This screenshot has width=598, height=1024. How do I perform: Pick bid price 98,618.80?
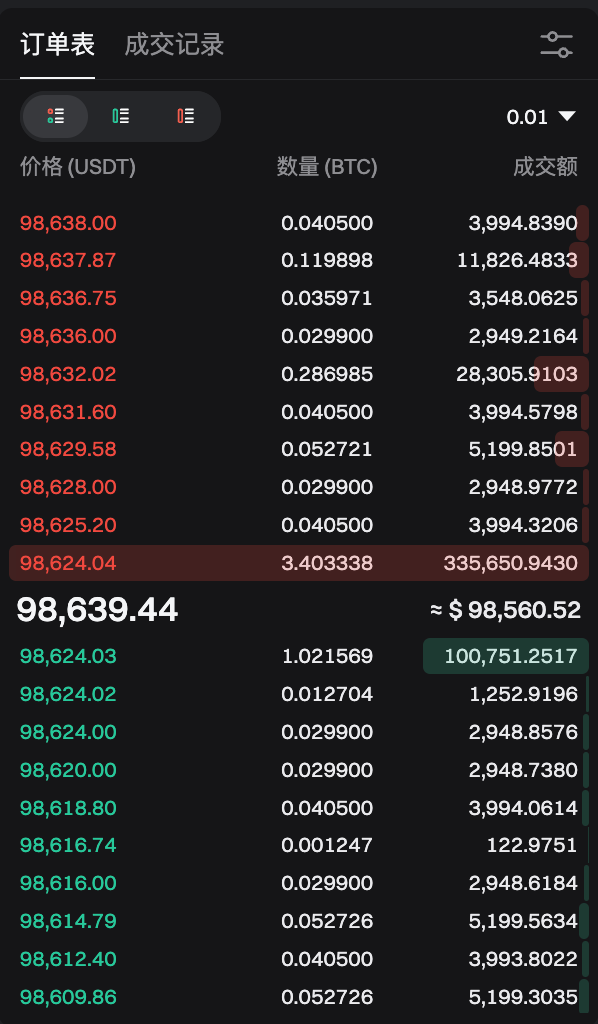[68, 808]
